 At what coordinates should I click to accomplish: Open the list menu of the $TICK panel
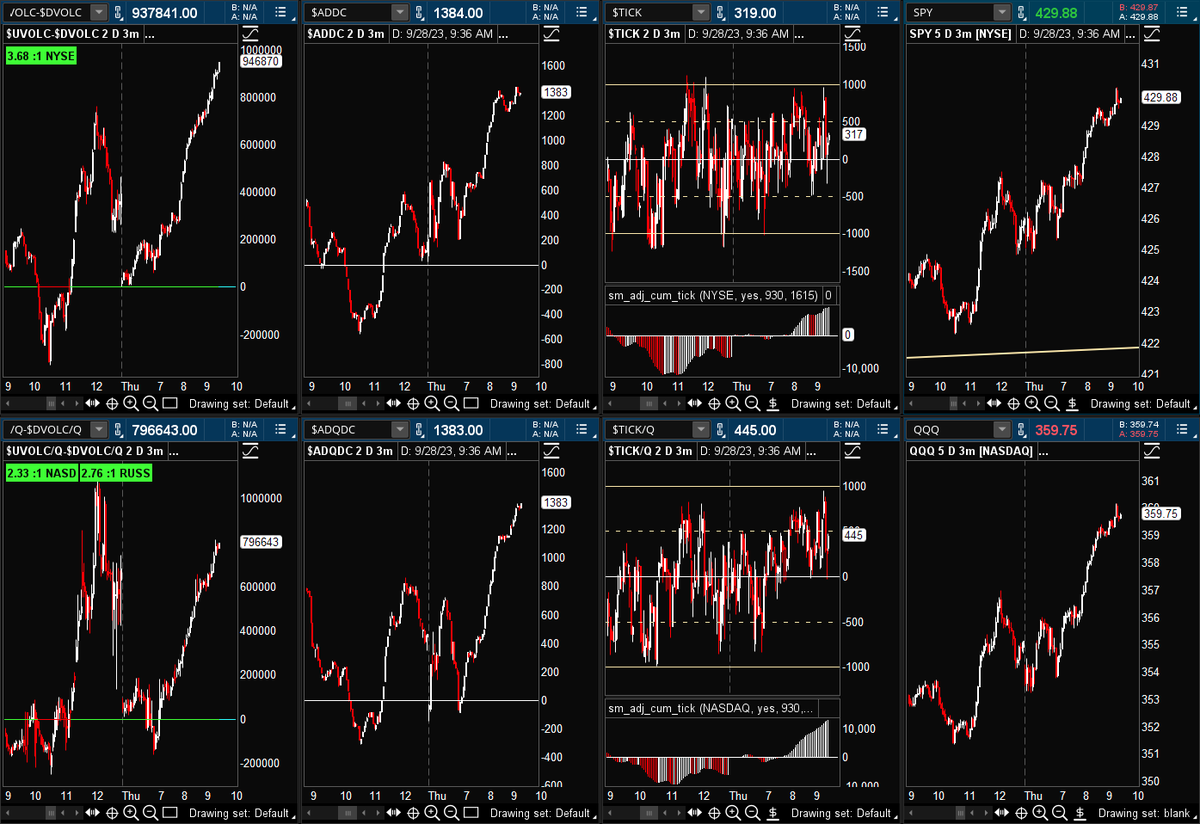(x=883, y=12)
